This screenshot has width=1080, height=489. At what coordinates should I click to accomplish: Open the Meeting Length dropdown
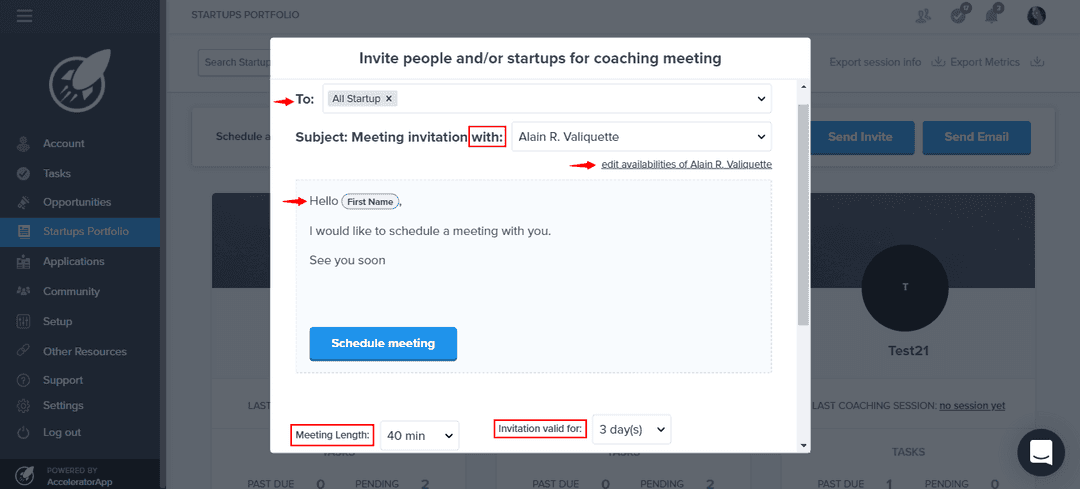pyautogui.click(x=419, y=435)
